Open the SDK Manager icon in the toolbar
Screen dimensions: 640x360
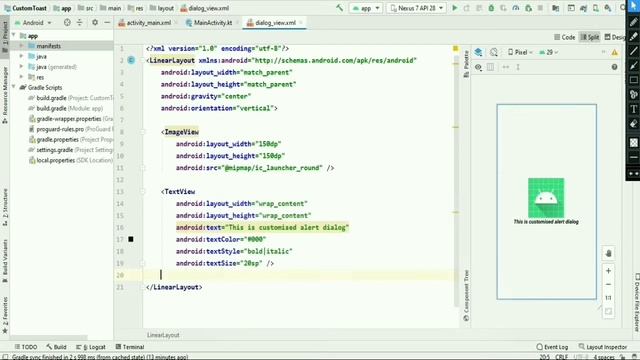point(608,8)
